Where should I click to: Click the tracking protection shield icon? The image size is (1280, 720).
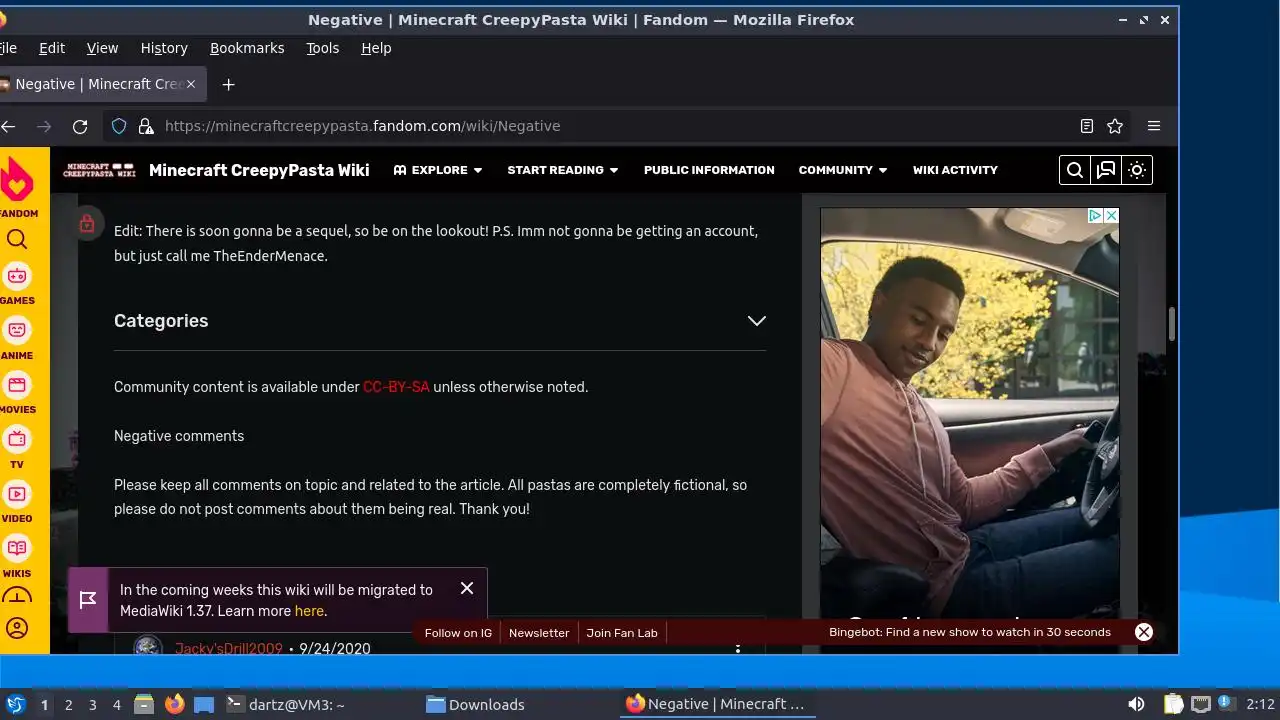[x=119, y=126]
